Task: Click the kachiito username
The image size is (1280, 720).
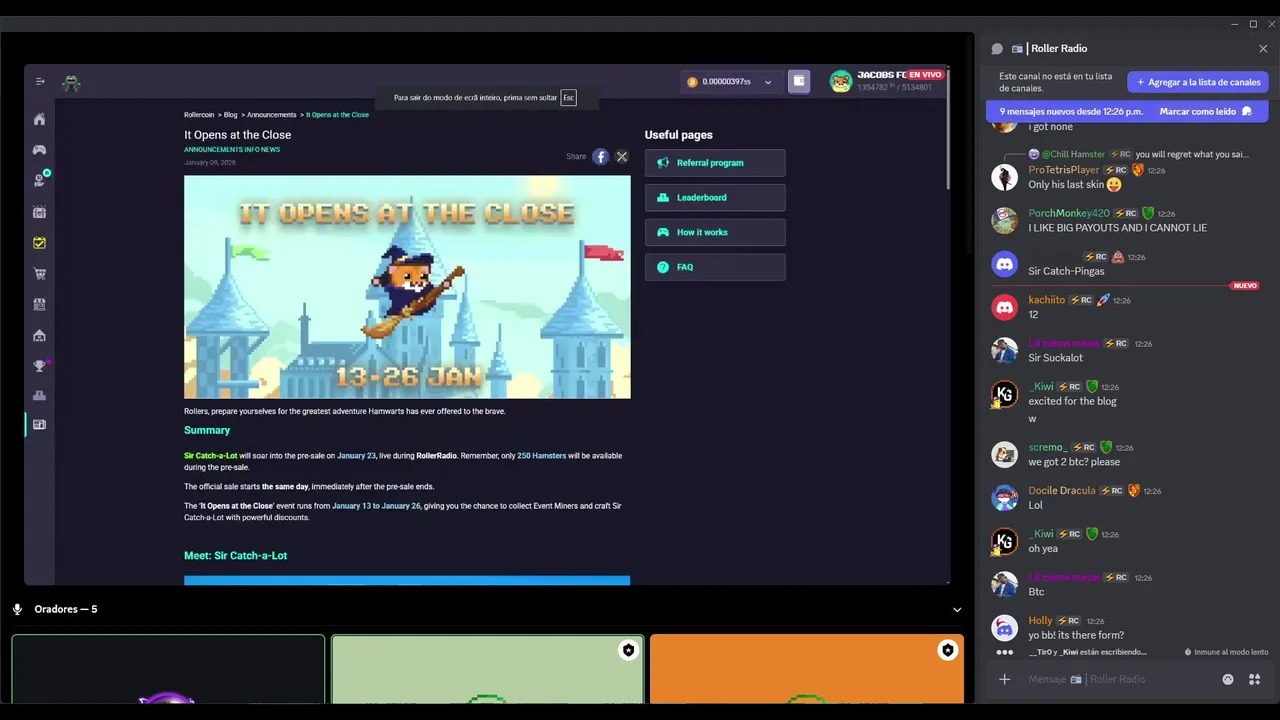Action: (x=1046, y=300)
